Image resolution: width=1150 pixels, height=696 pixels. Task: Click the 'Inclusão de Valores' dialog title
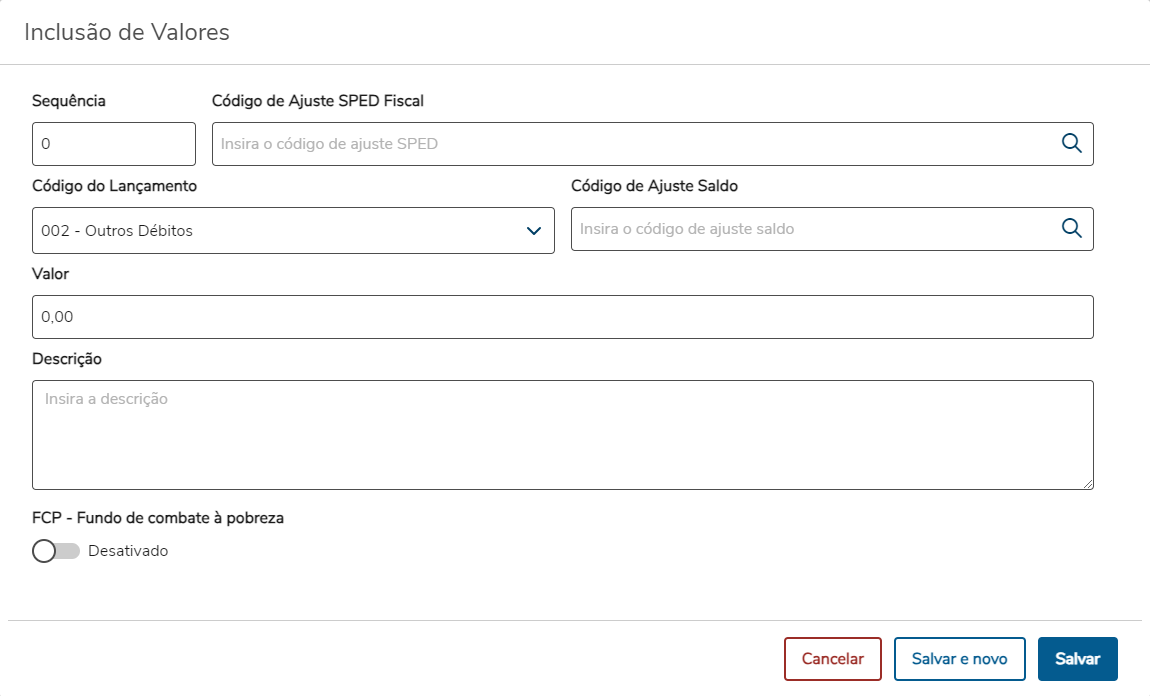(127, 32)
